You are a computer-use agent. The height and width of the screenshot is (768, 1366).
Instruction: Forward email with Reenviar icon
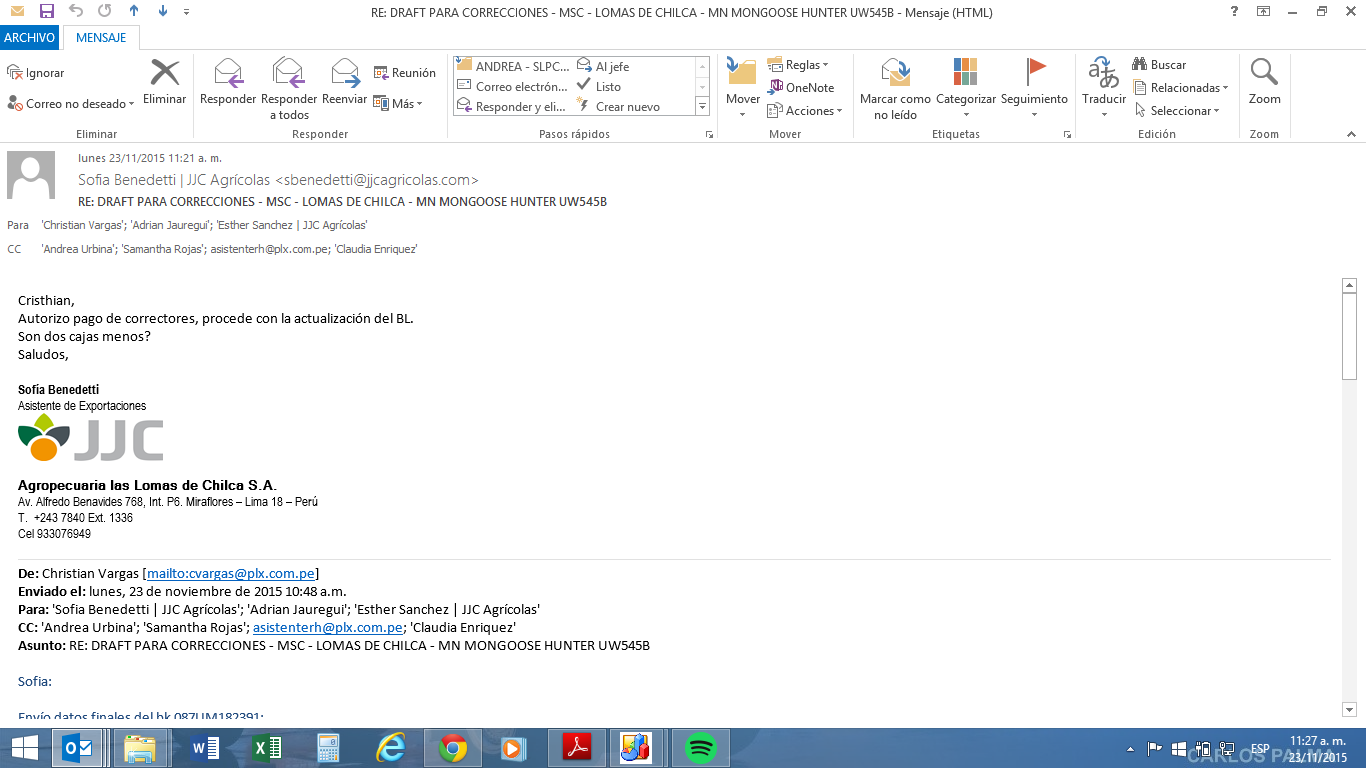click(345, 75)
